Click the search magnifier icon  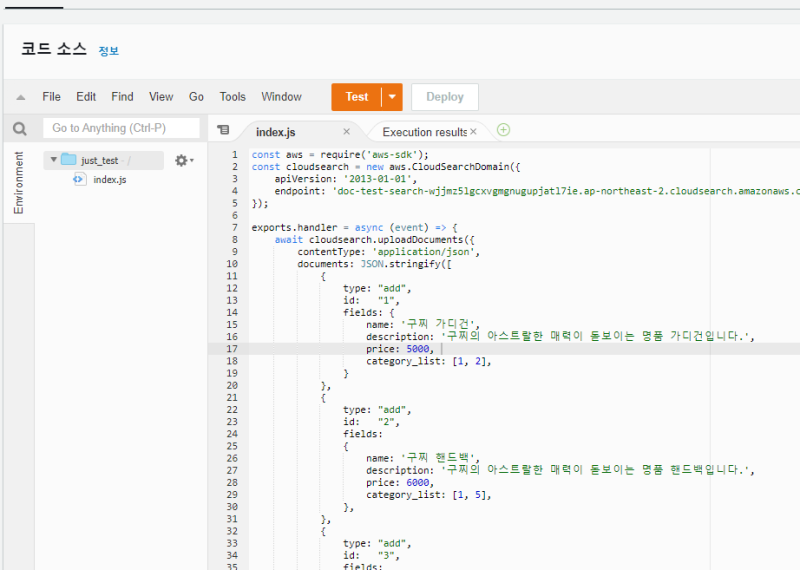click(x=20, y=129)
